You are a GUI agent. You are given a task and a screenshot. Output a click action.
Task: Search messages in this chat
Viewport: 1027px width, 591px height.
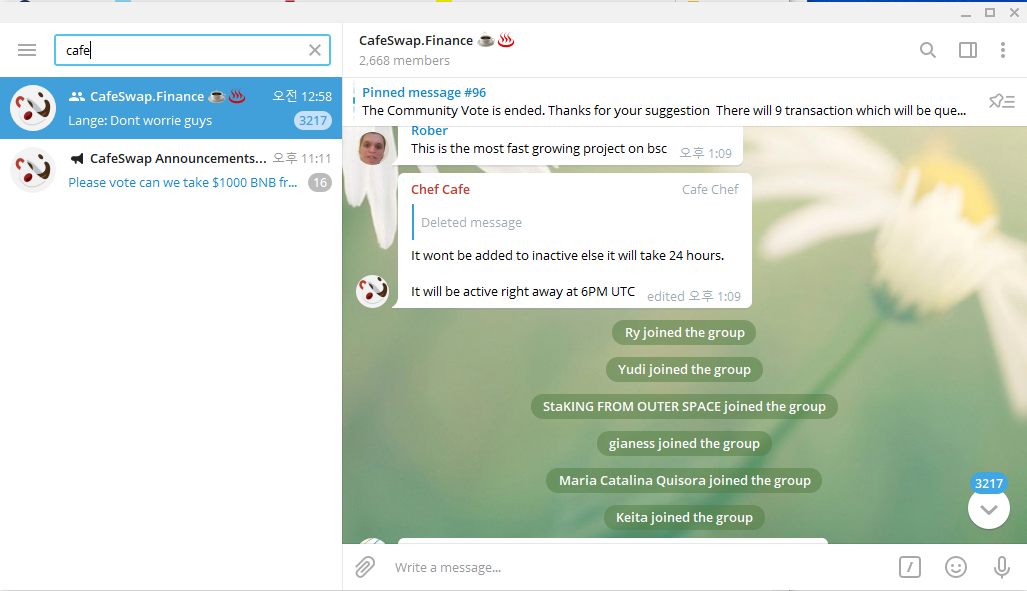[x=927, y=50]
